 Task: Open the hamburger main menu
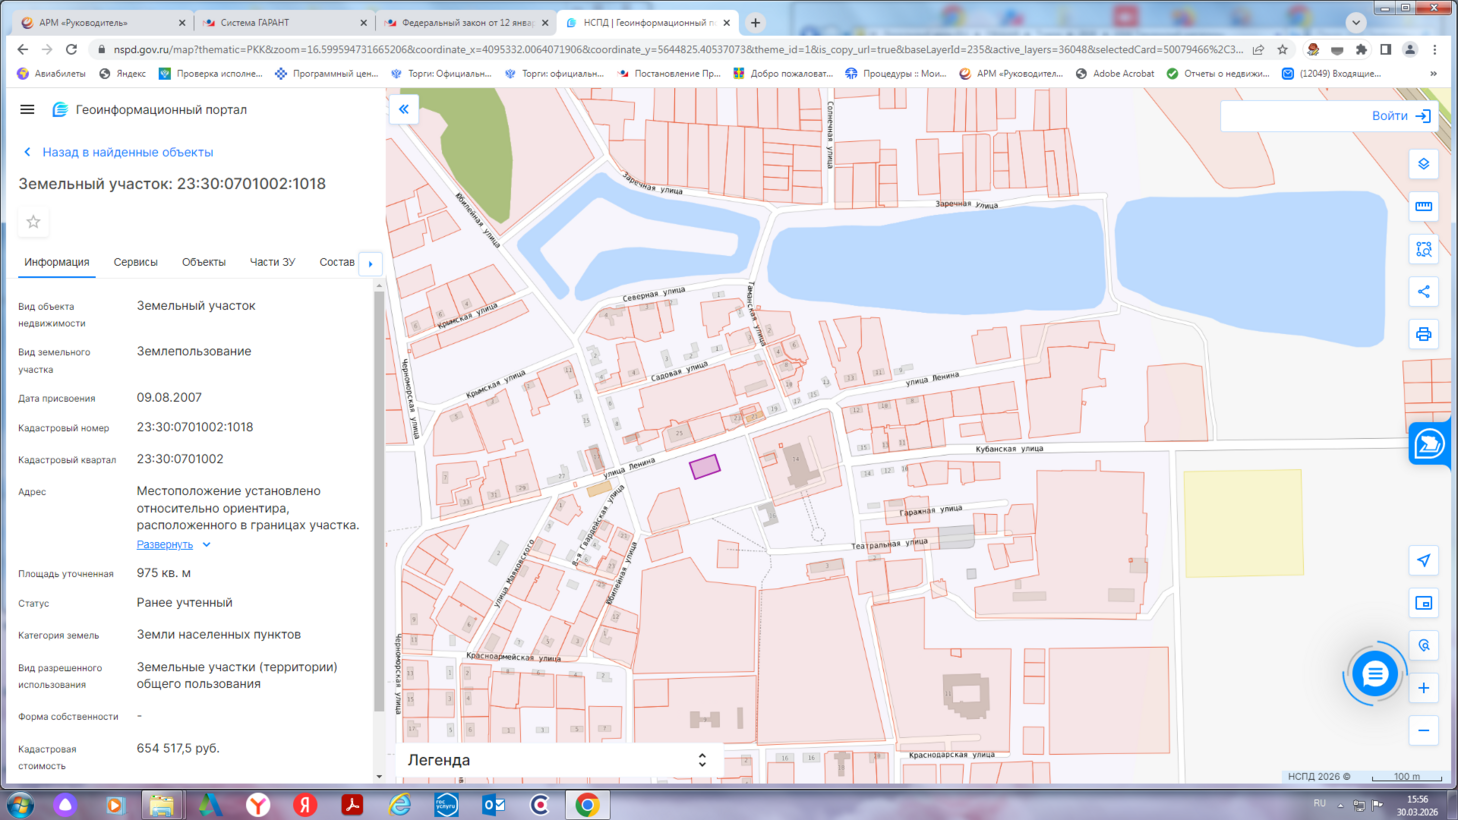(27, 110)
